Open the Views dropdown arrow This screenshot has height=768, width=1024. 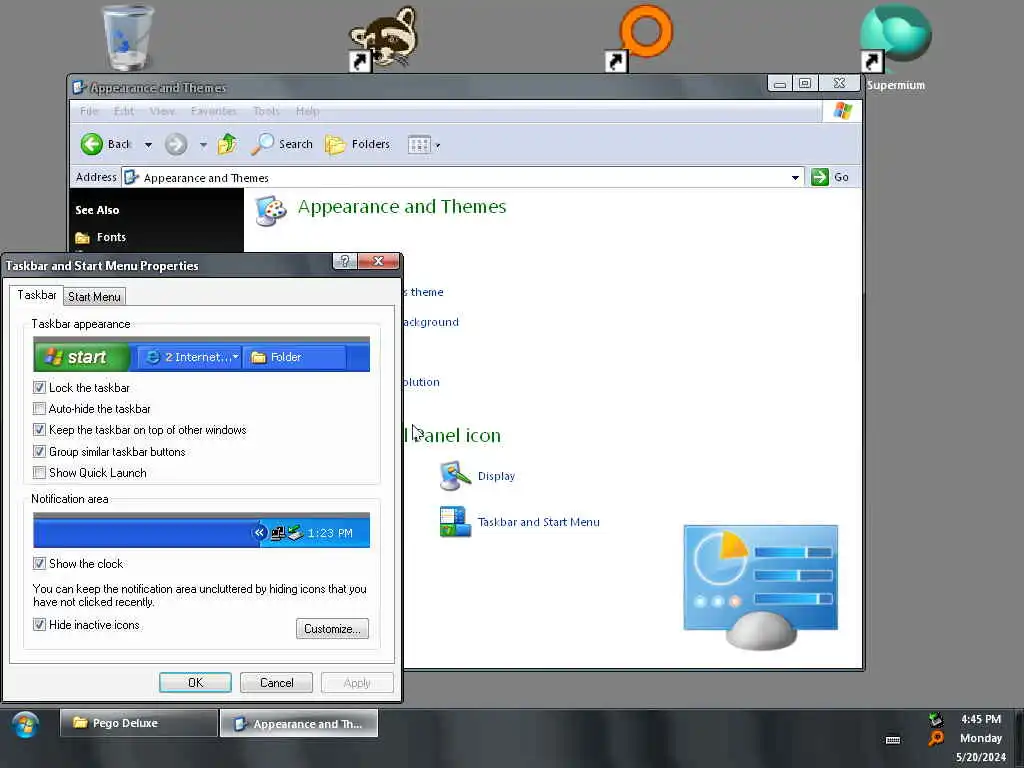(x=438, y=145)
